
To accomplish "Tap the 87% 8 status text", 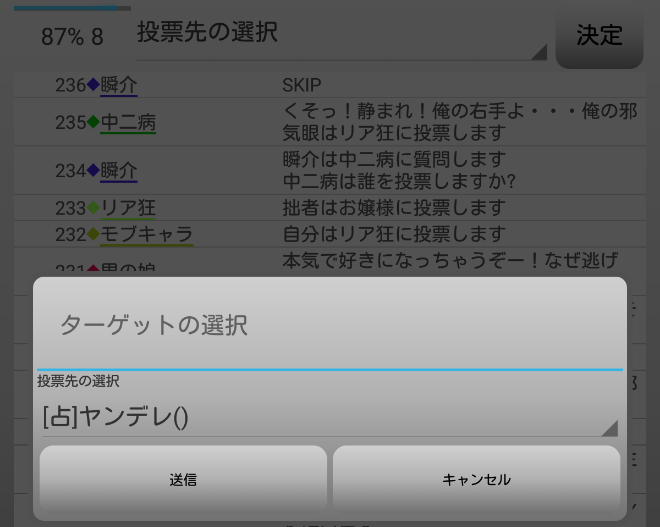I will click(72, 37).
